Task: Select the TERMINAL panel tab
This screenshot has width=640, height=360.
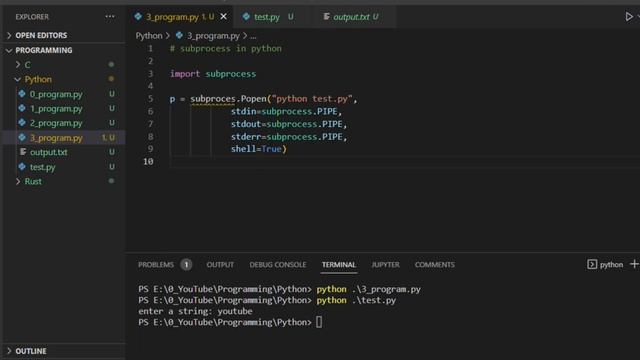Action: [339, 264]
